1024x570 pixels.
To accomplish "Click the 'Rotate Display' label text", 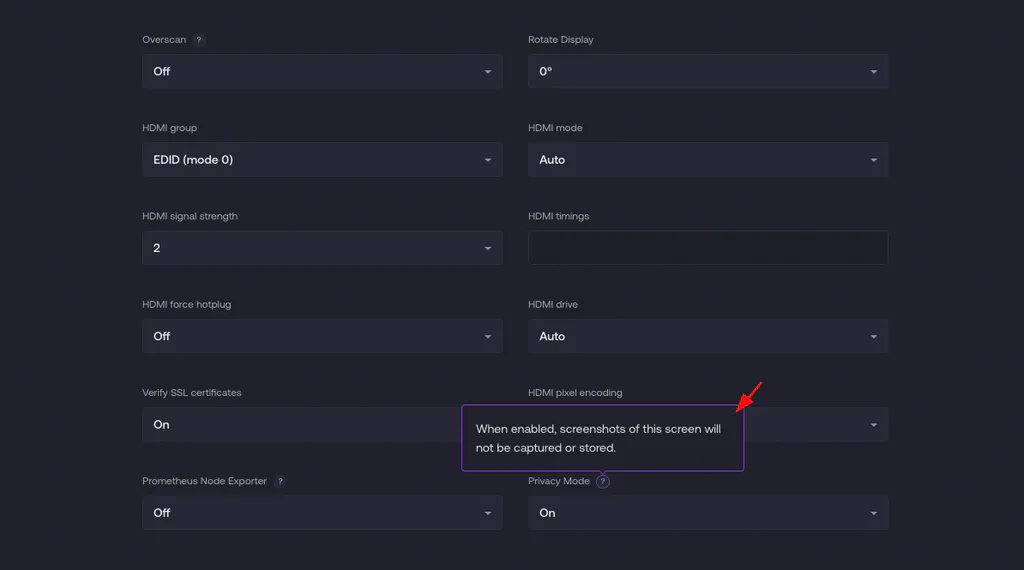I will 560,40.
